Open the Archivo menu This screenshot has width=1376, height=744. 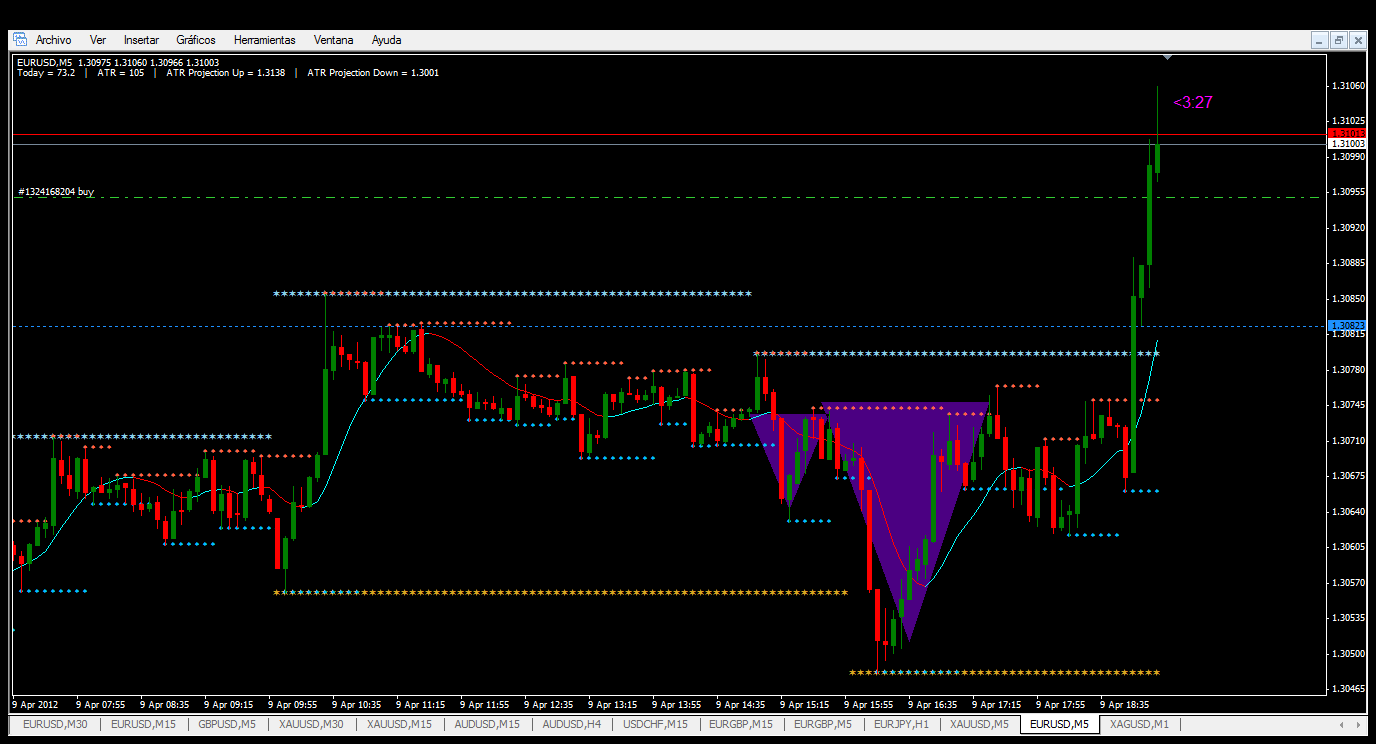[53, 40]
